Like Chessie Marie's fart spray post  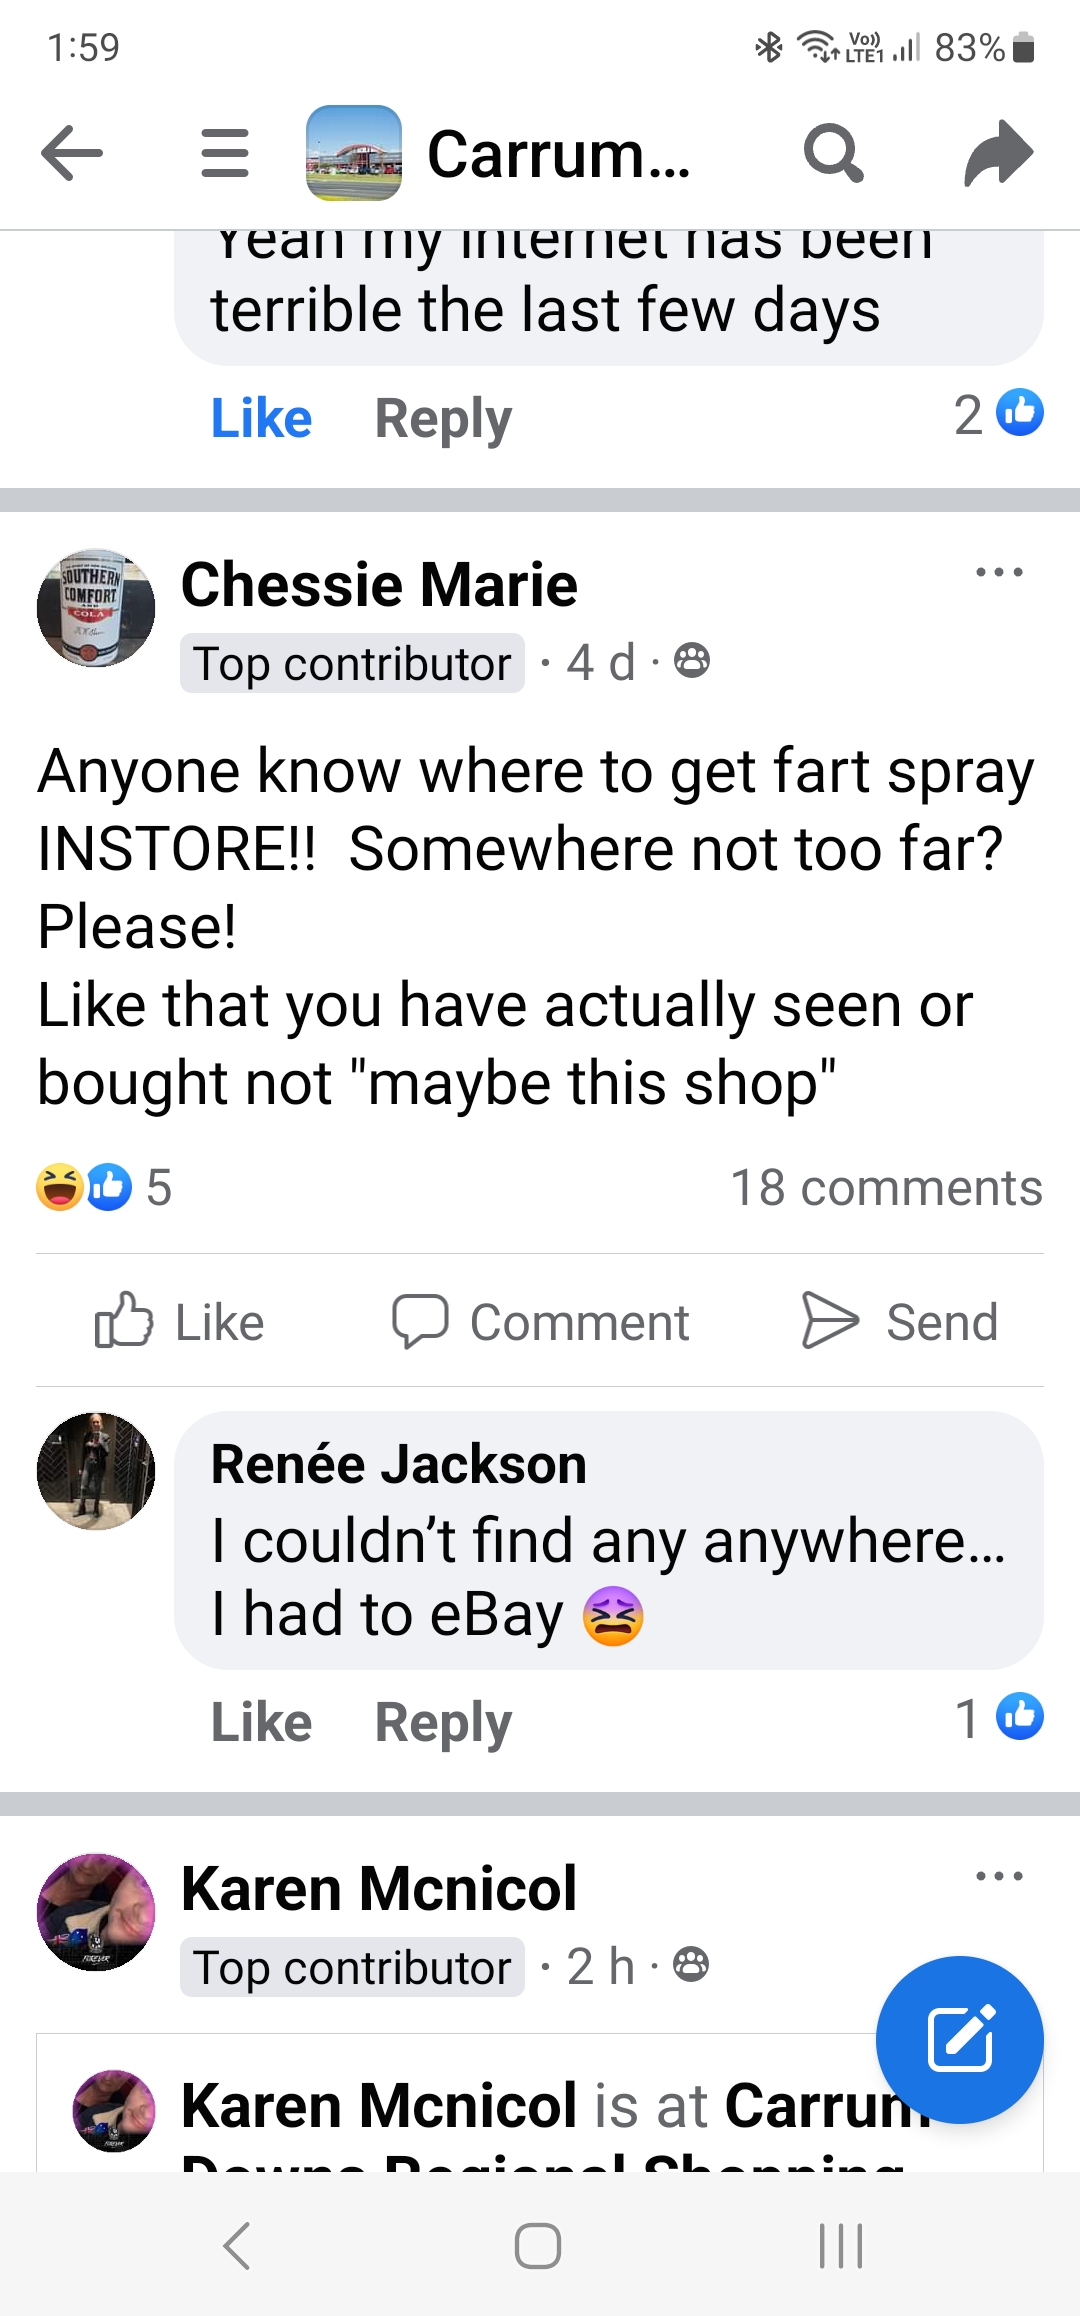[x=180, y=1322]
